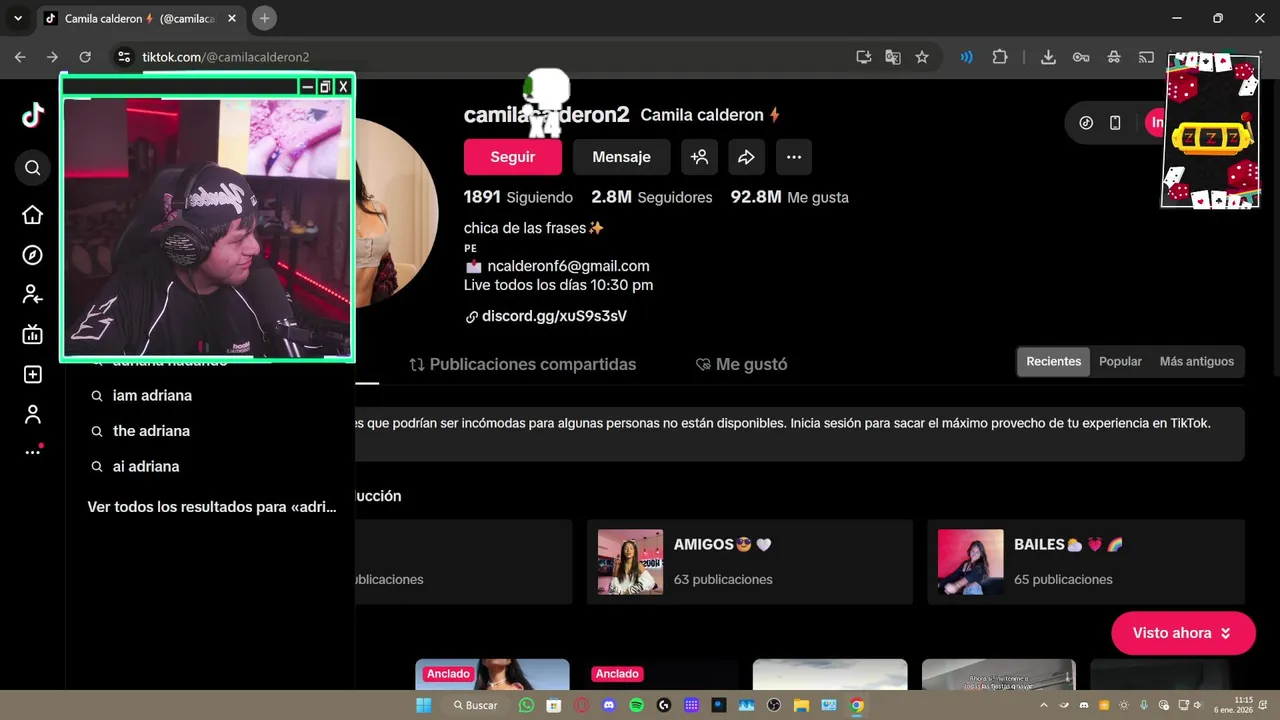
Task: Expand the tab search dropdown arrow
Action: pos(17,18)
